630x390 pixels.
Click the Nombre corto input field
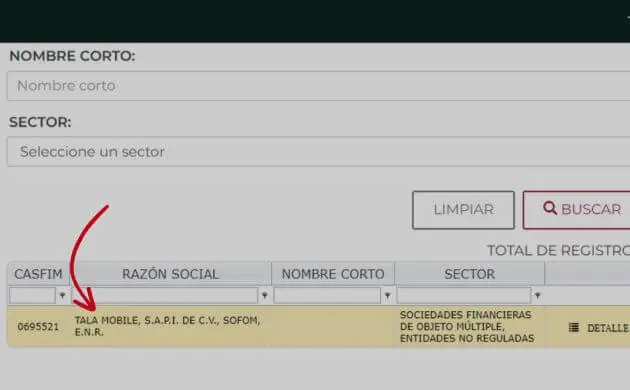click(319, 86)
